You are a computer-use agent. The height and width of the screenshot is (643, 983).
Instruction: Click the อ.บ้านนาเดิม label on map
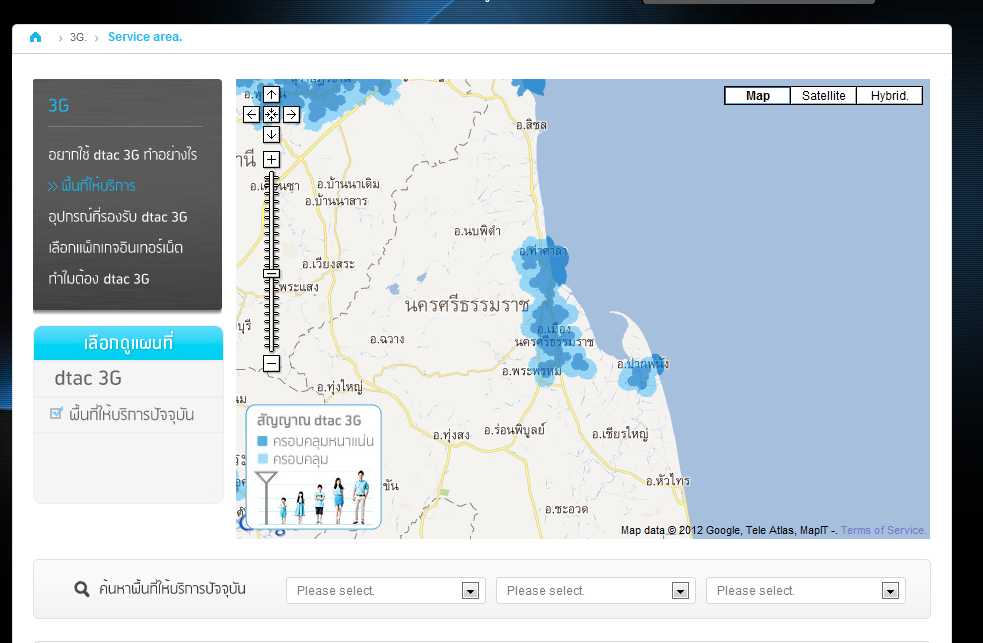pos(348,184)
